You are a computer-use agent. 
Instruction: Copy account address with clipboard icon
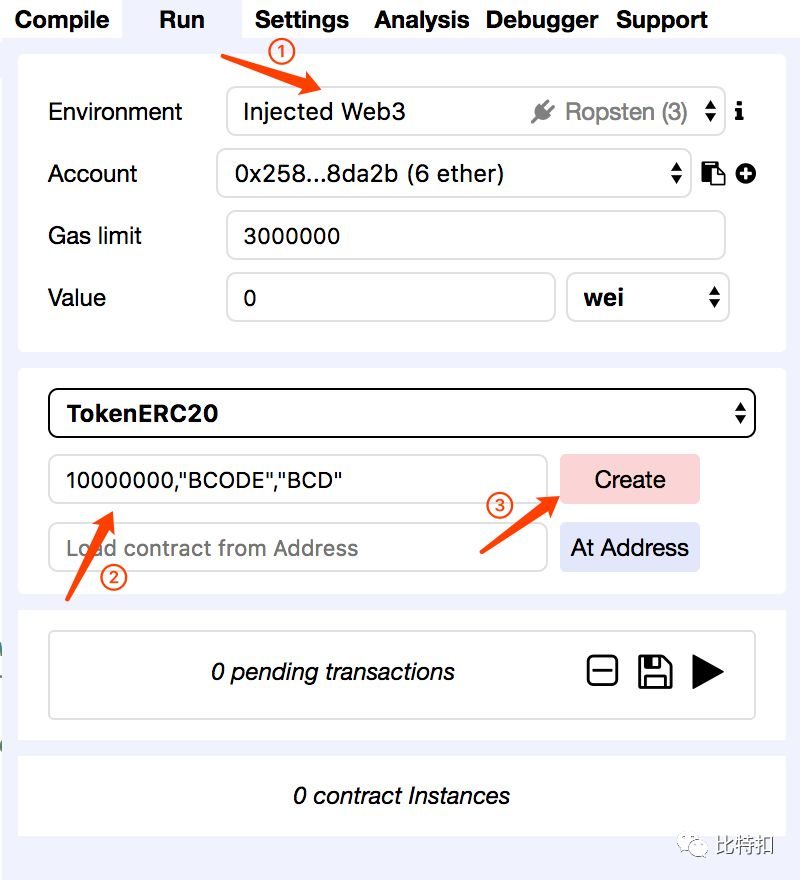pyautogui.click(x=713, y=173)
